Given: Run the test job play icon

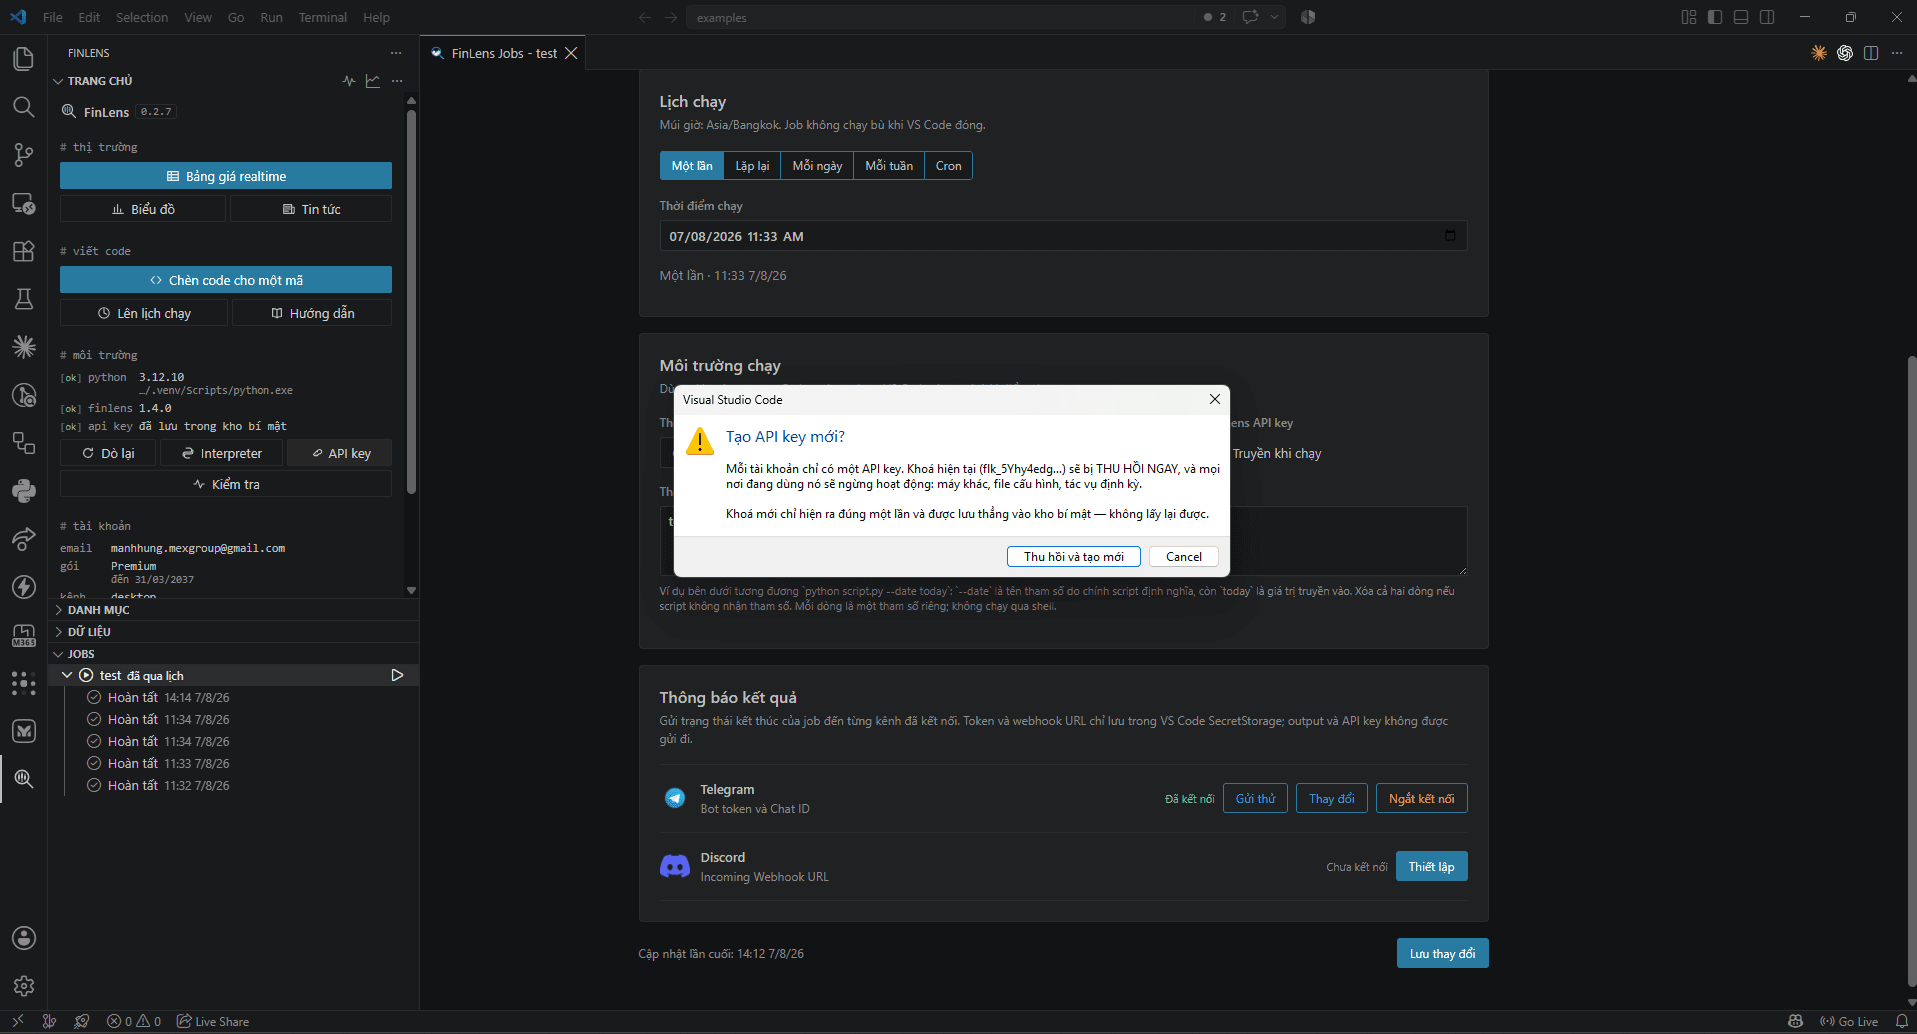Looking at the screenshot, I should 397,676.
